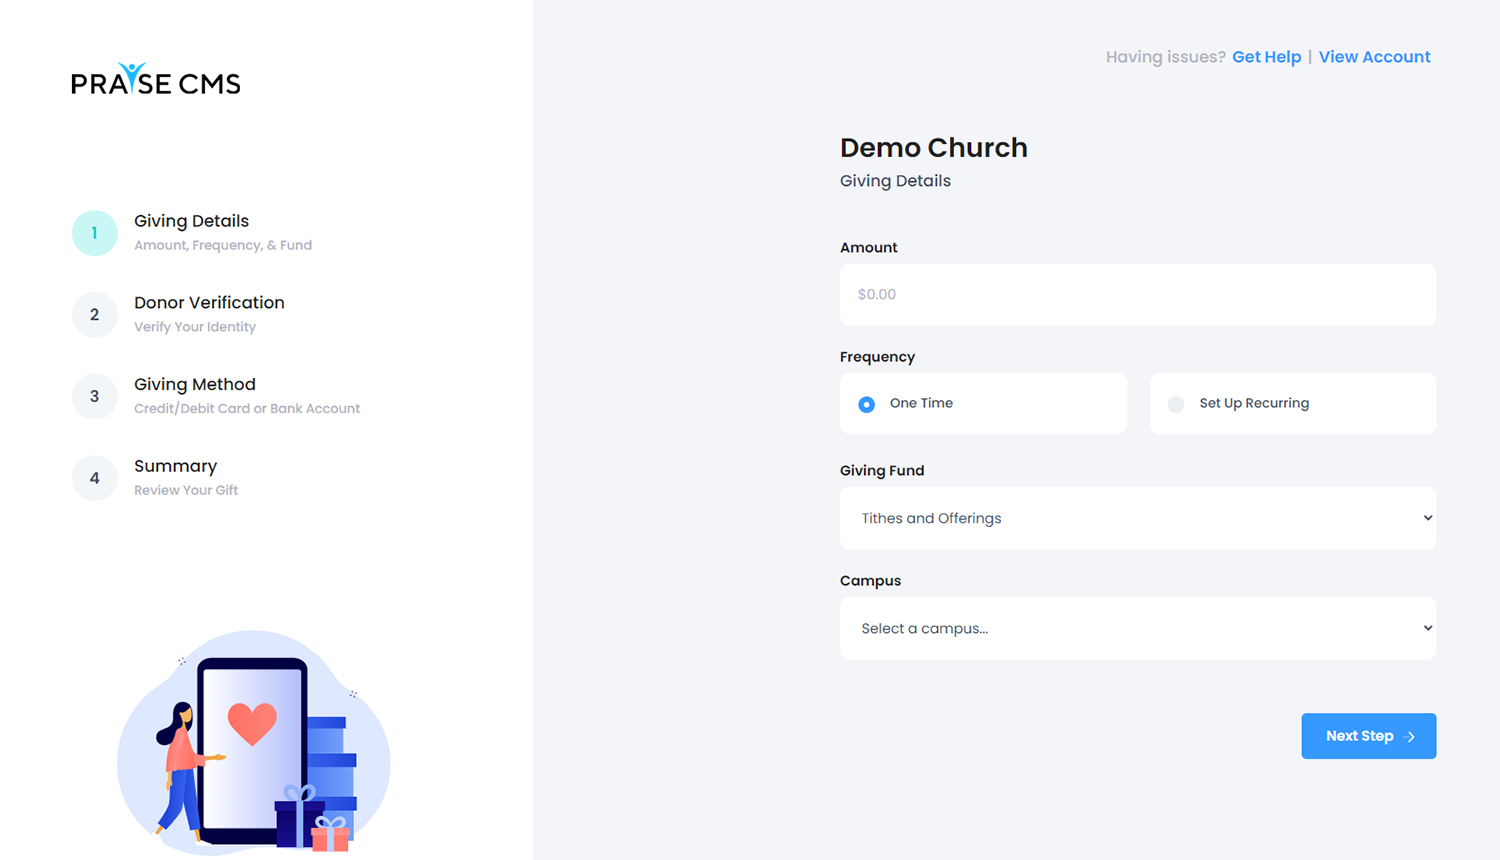Viewport: 1500px width, 860px height.
Task: Select the step 1 circle icon
Action: [95, 233]
